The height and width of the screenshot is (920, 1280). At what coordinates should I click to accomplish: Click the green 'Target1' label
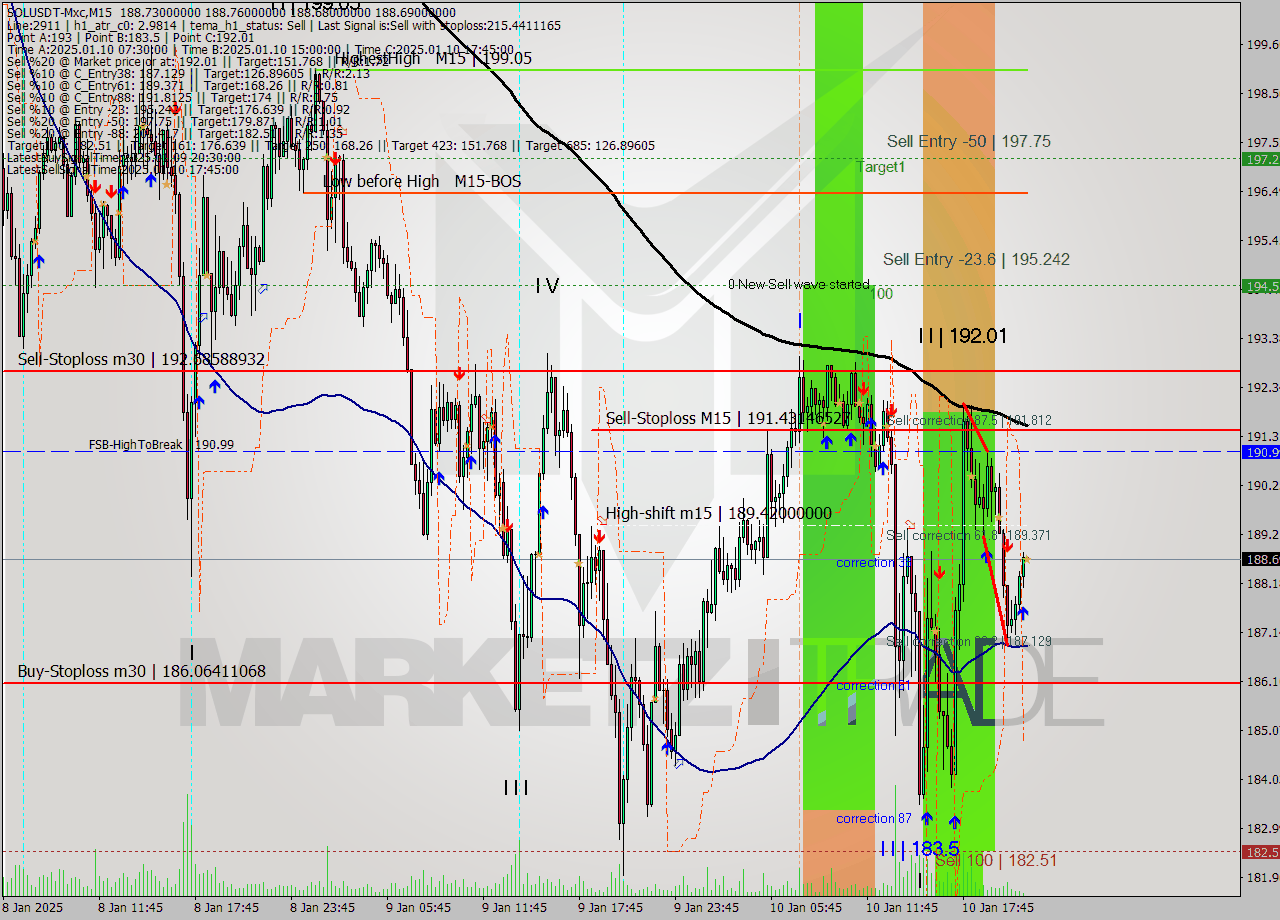[x=880, y=168]
